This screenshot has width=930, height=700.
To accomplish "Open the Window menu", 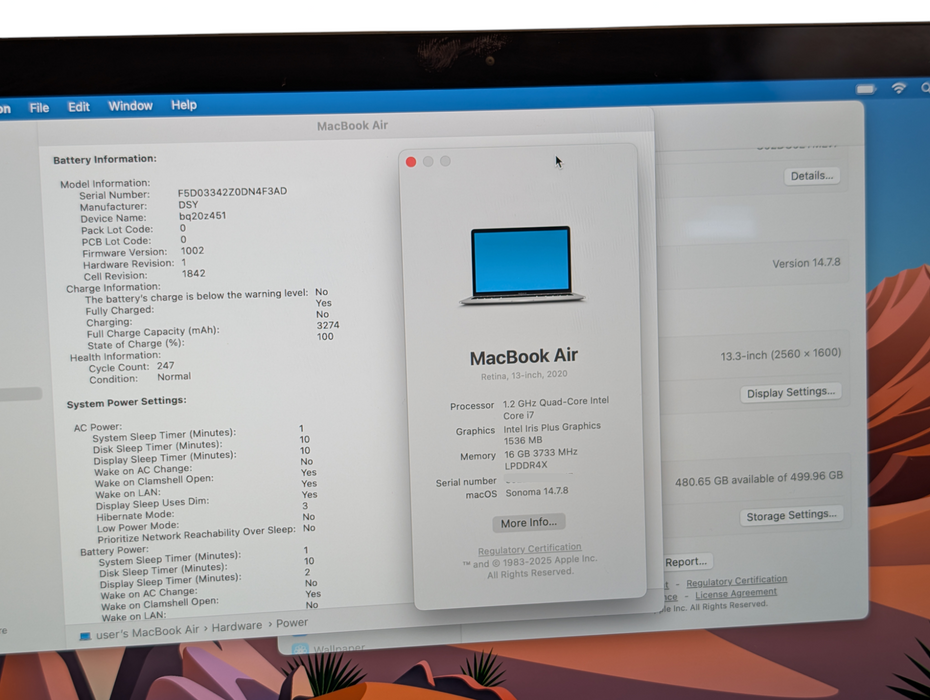I will pos(130,106).
